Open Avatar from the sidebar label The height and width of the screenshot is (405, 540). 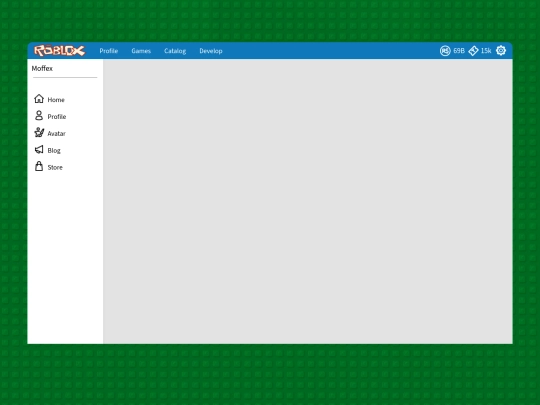tap(56, 134)
